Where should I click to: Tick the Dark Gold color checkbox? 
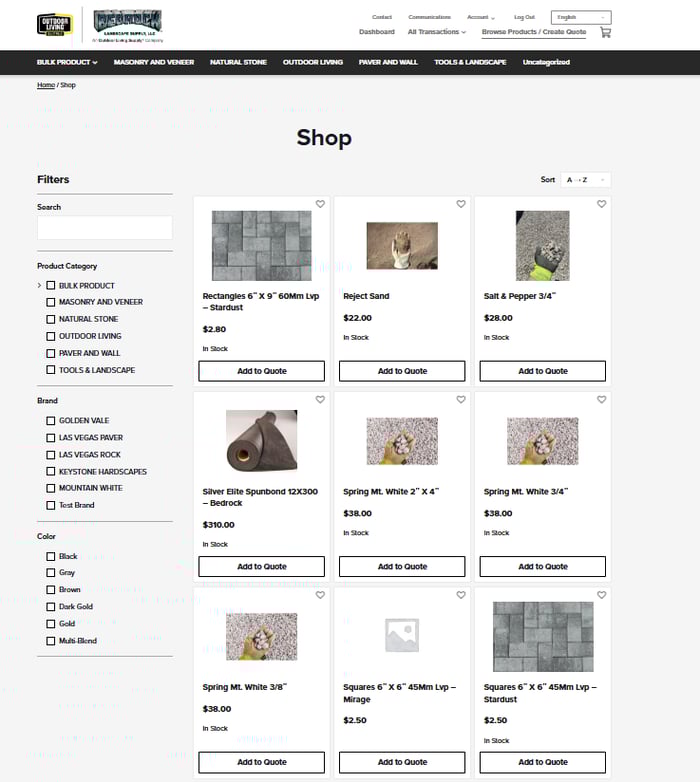(51, 607)
